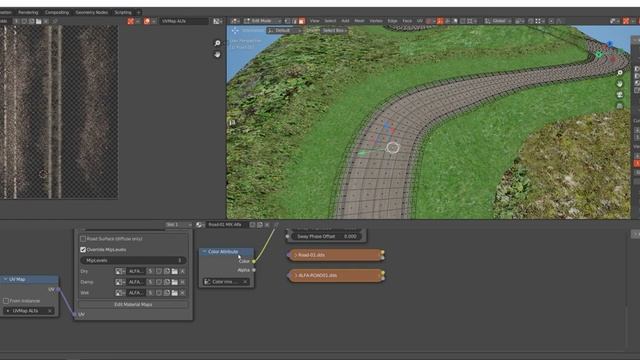The image size is (640, 360).
Task: Open the folder icon on Dry row
Action: tap(174, 271)
